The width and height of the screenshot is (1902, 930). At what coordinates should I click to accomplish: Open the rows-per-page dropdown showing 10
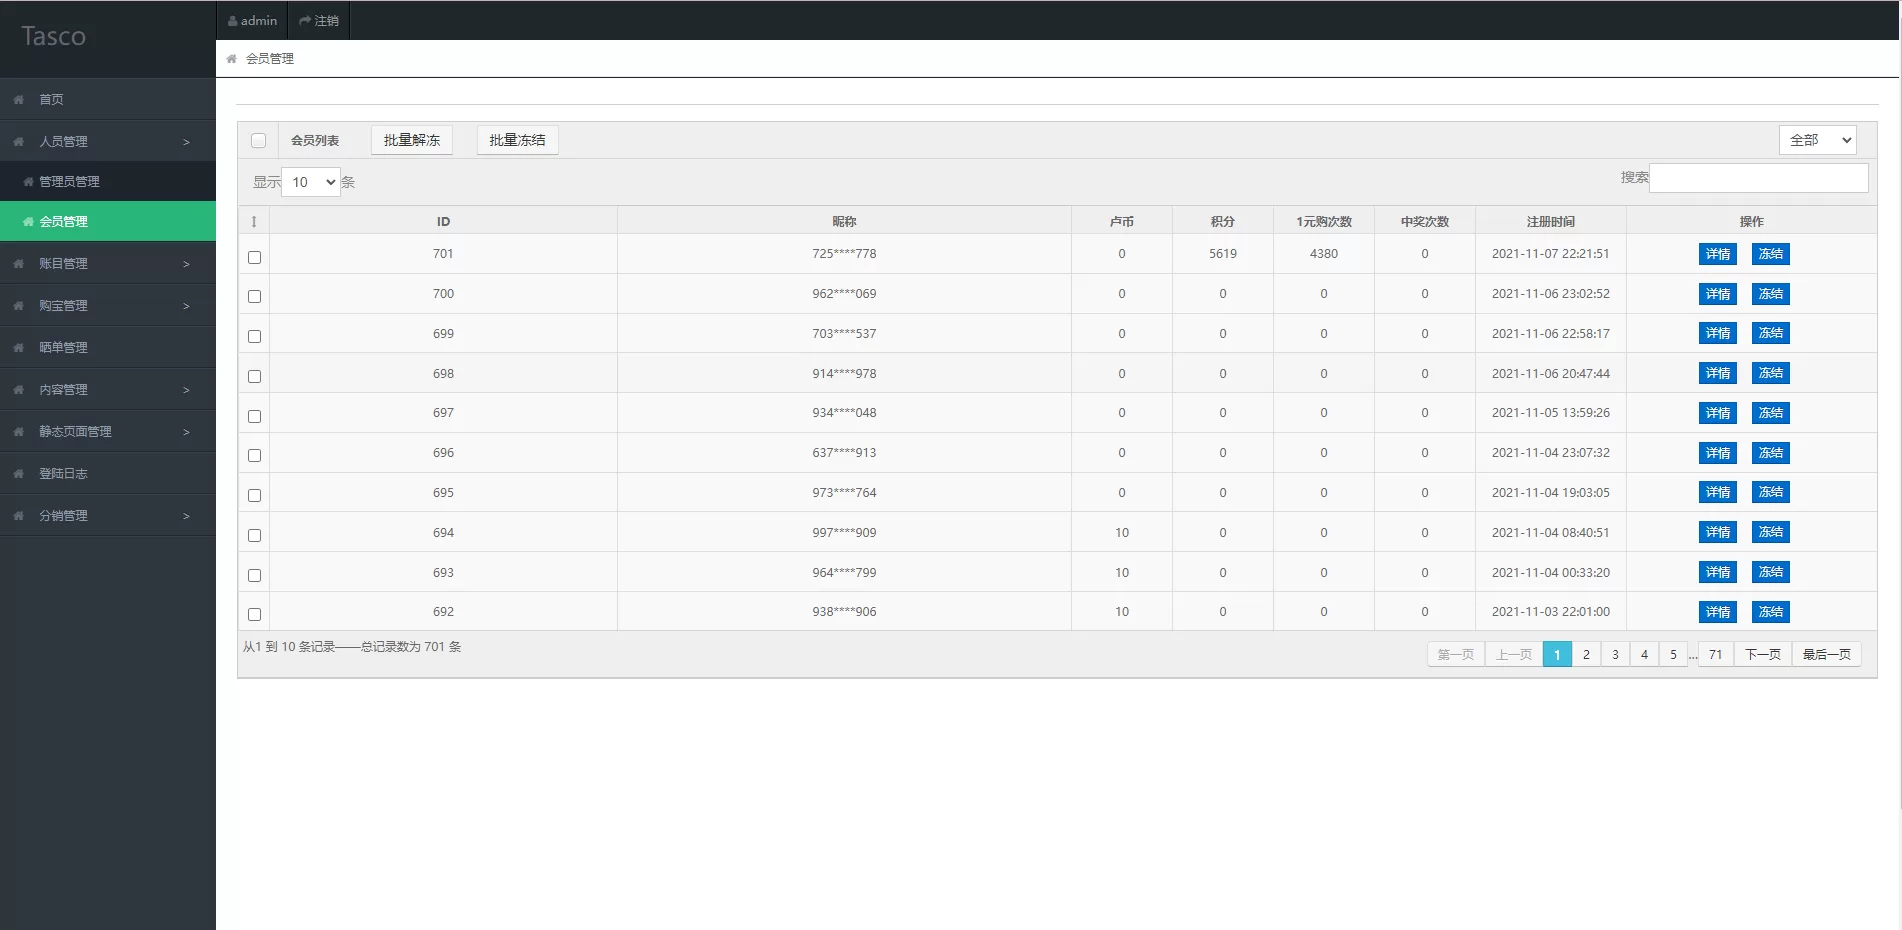311,182
